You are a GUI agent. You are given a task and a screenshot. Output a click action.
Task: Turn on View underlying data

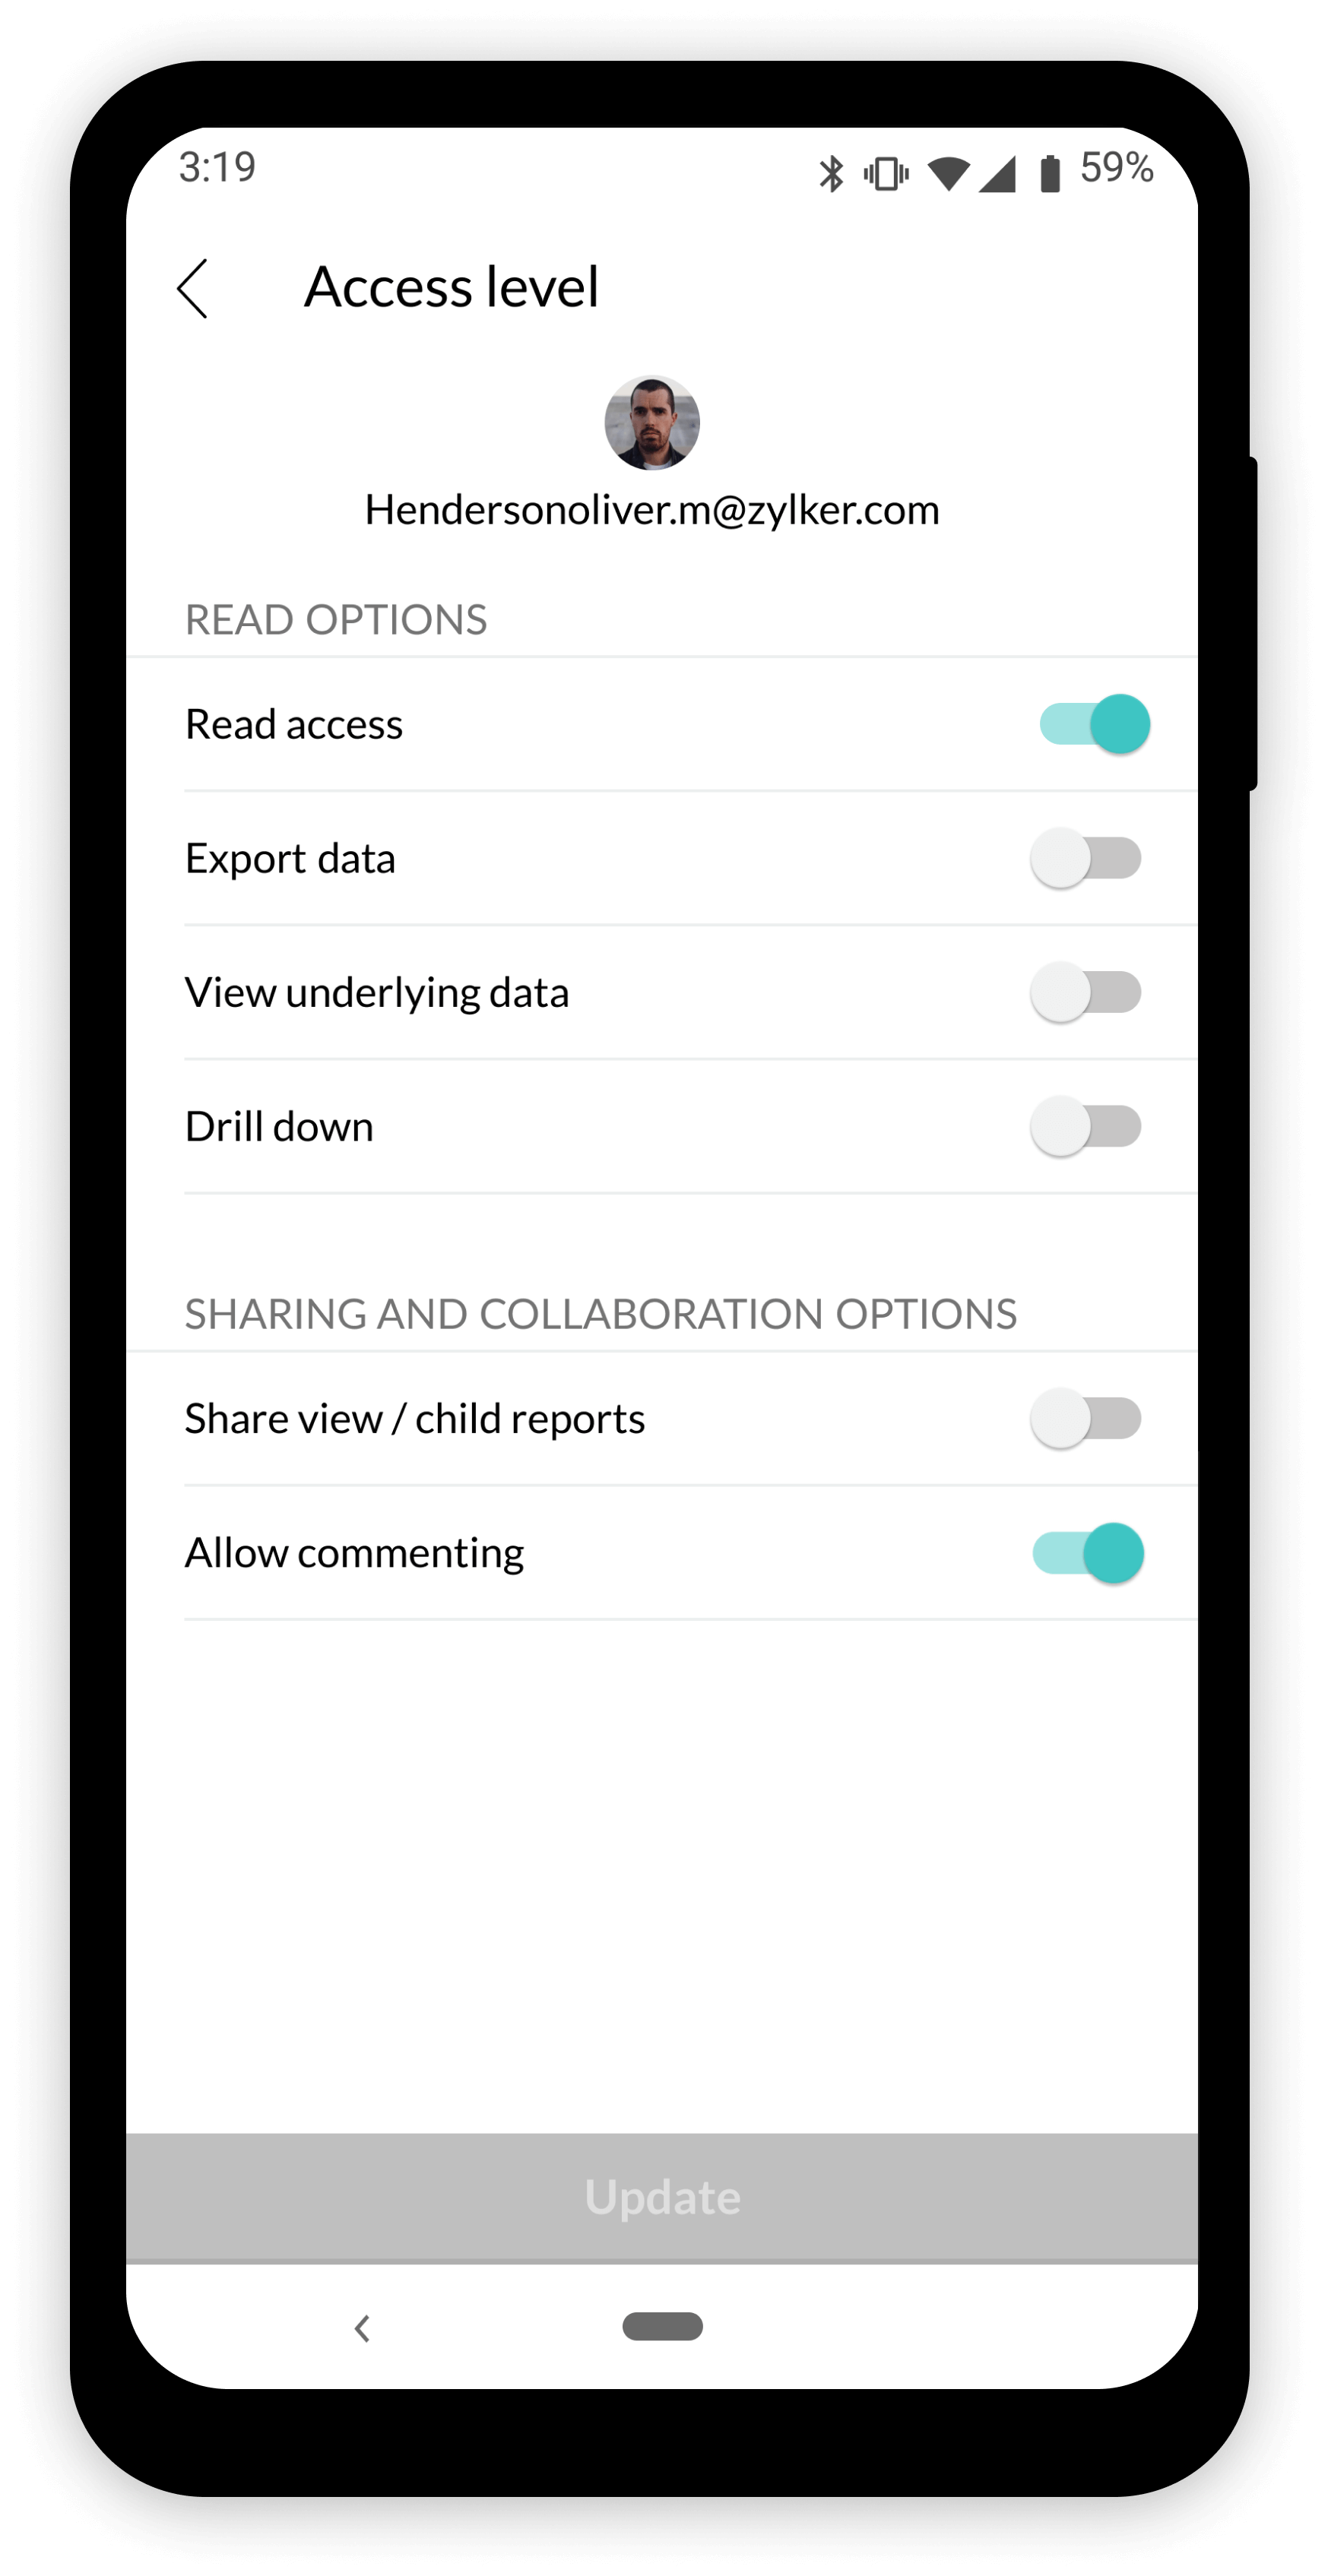pos(1086,992)
